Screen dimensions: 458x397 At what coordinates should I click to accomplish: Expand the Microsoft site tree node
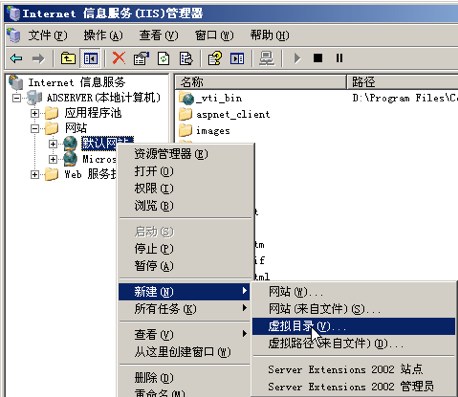(x=53, y=159)
